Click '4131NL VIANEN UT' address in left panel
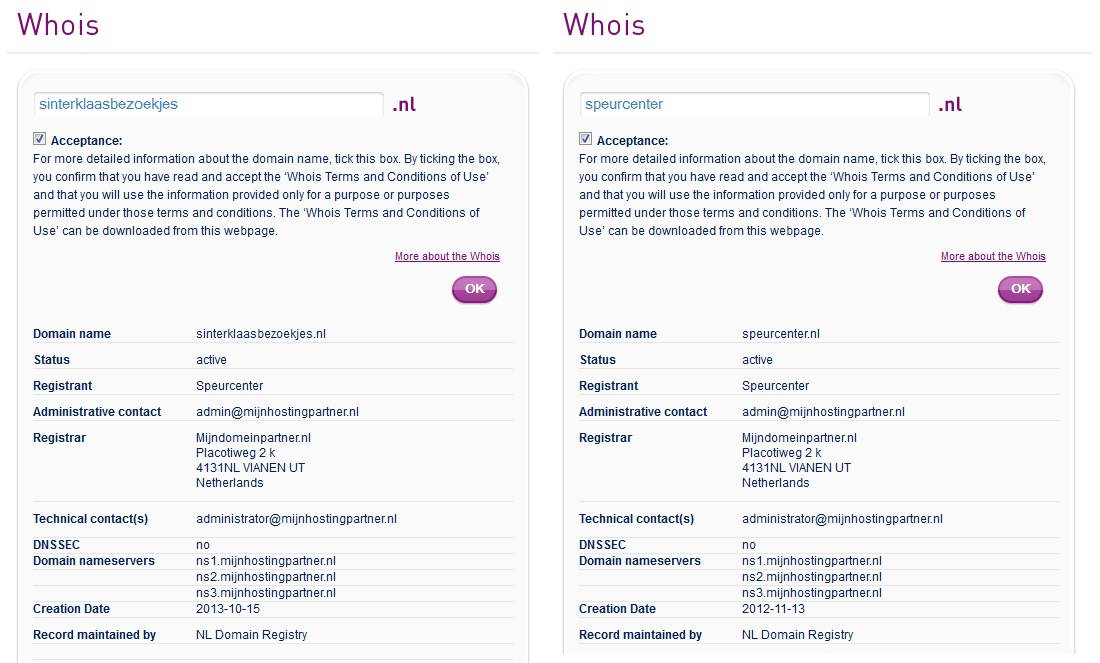The image size is (1100, 663). click(x=250, y=468)
